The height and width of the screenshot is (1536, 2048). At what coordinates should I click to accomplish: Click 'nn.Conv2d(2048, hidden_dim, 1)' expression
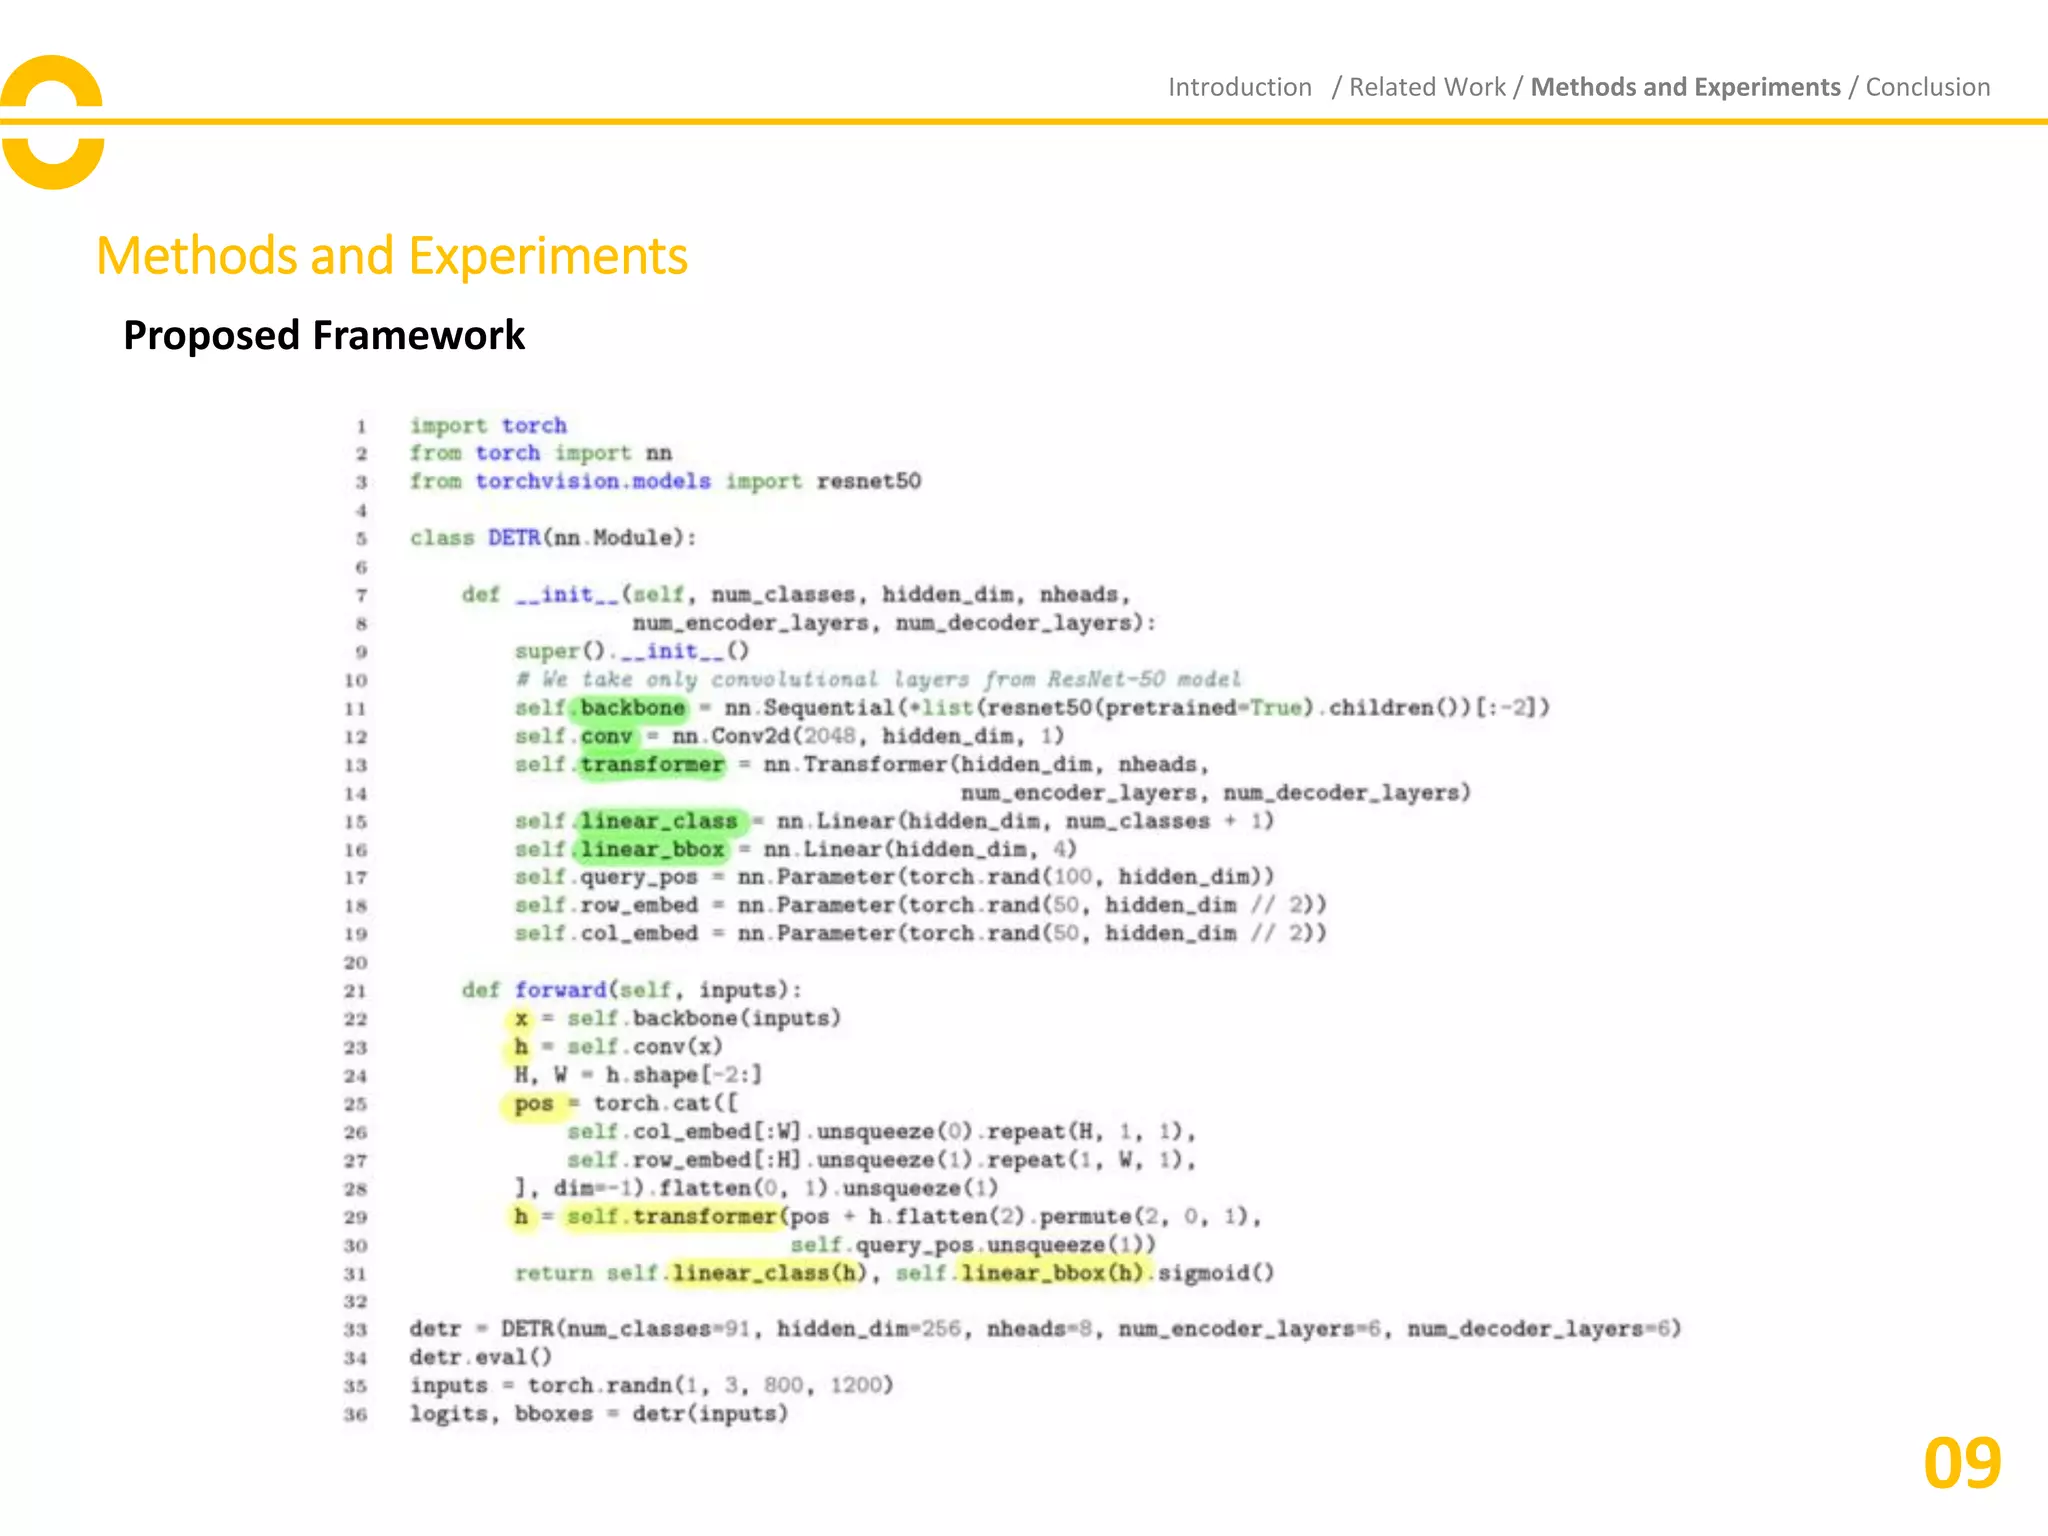coord(868,737)
